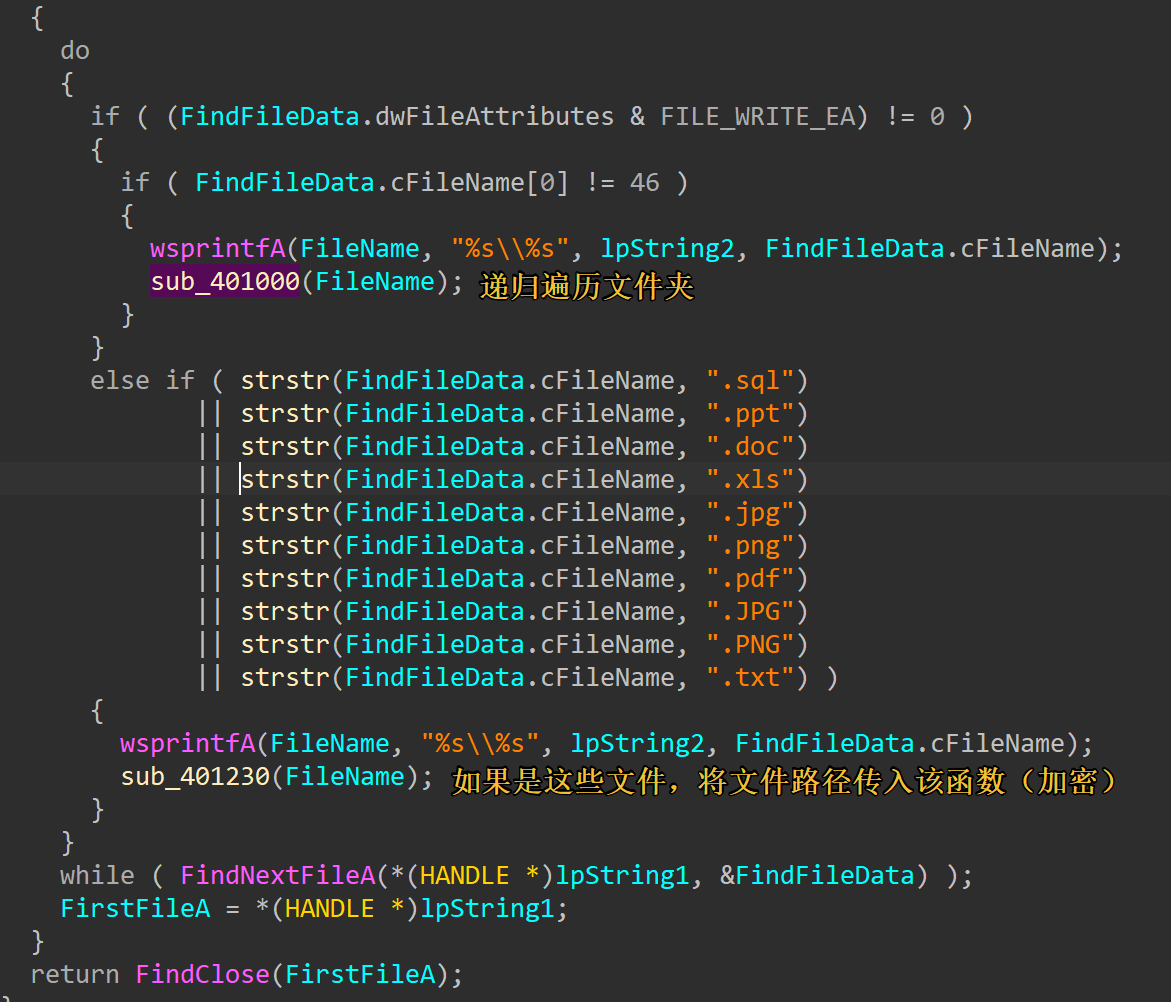The image size is (1171, 1002).
Task: Click the dwFileAttributes field name
Action: (494, 117)
